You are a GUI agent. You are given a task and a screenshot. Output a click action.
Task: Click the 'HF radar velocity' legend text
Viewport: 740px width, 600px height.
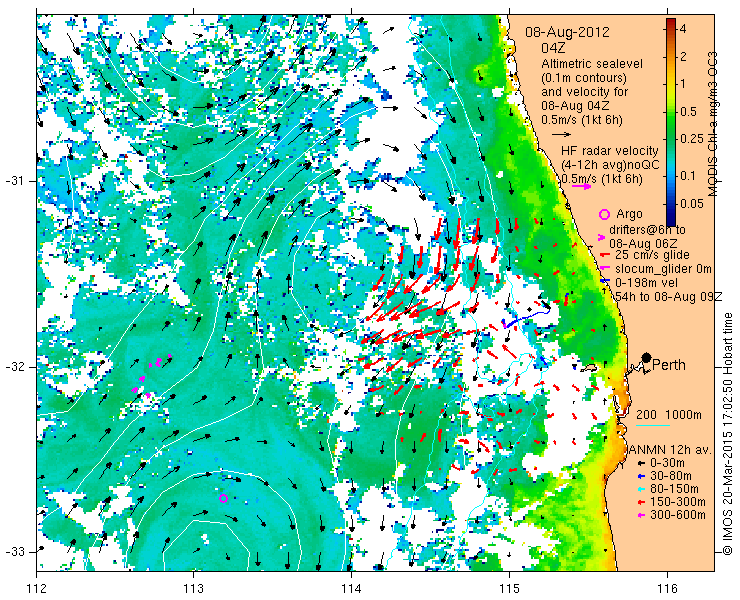610,151
